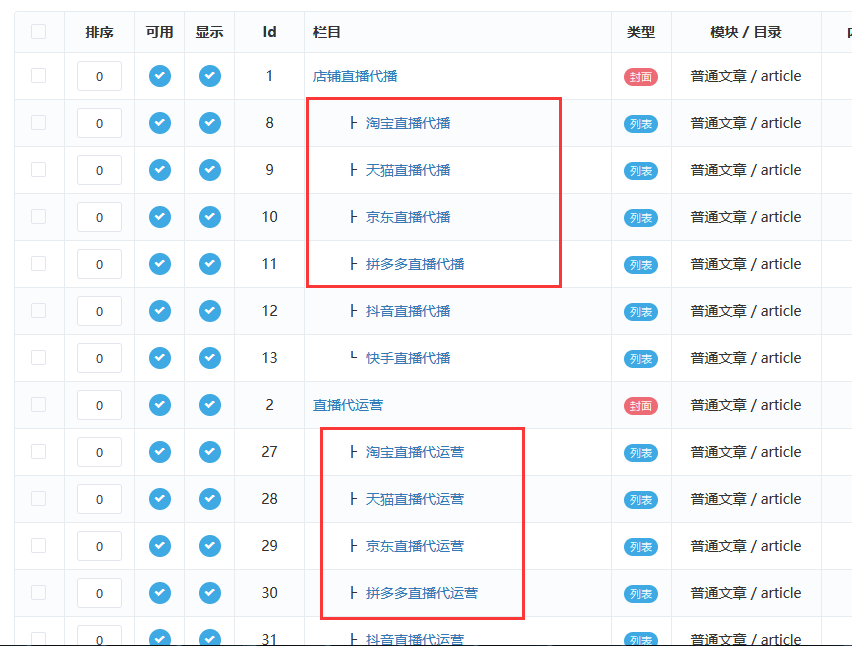852x646 pixels.
Task: Click the sort order field for 店铺直播代播
Action: pos(99,76)
